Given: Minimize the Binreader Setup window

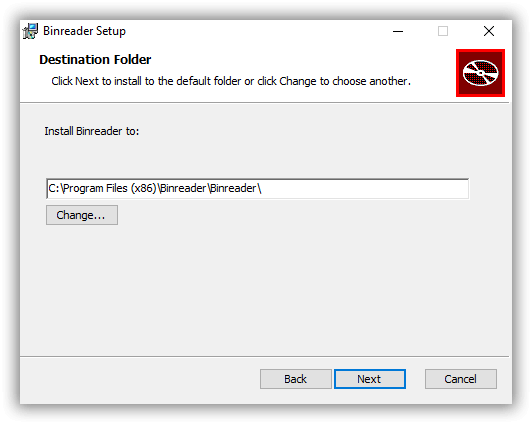Looking at the screenshot, I should [398, 31].
